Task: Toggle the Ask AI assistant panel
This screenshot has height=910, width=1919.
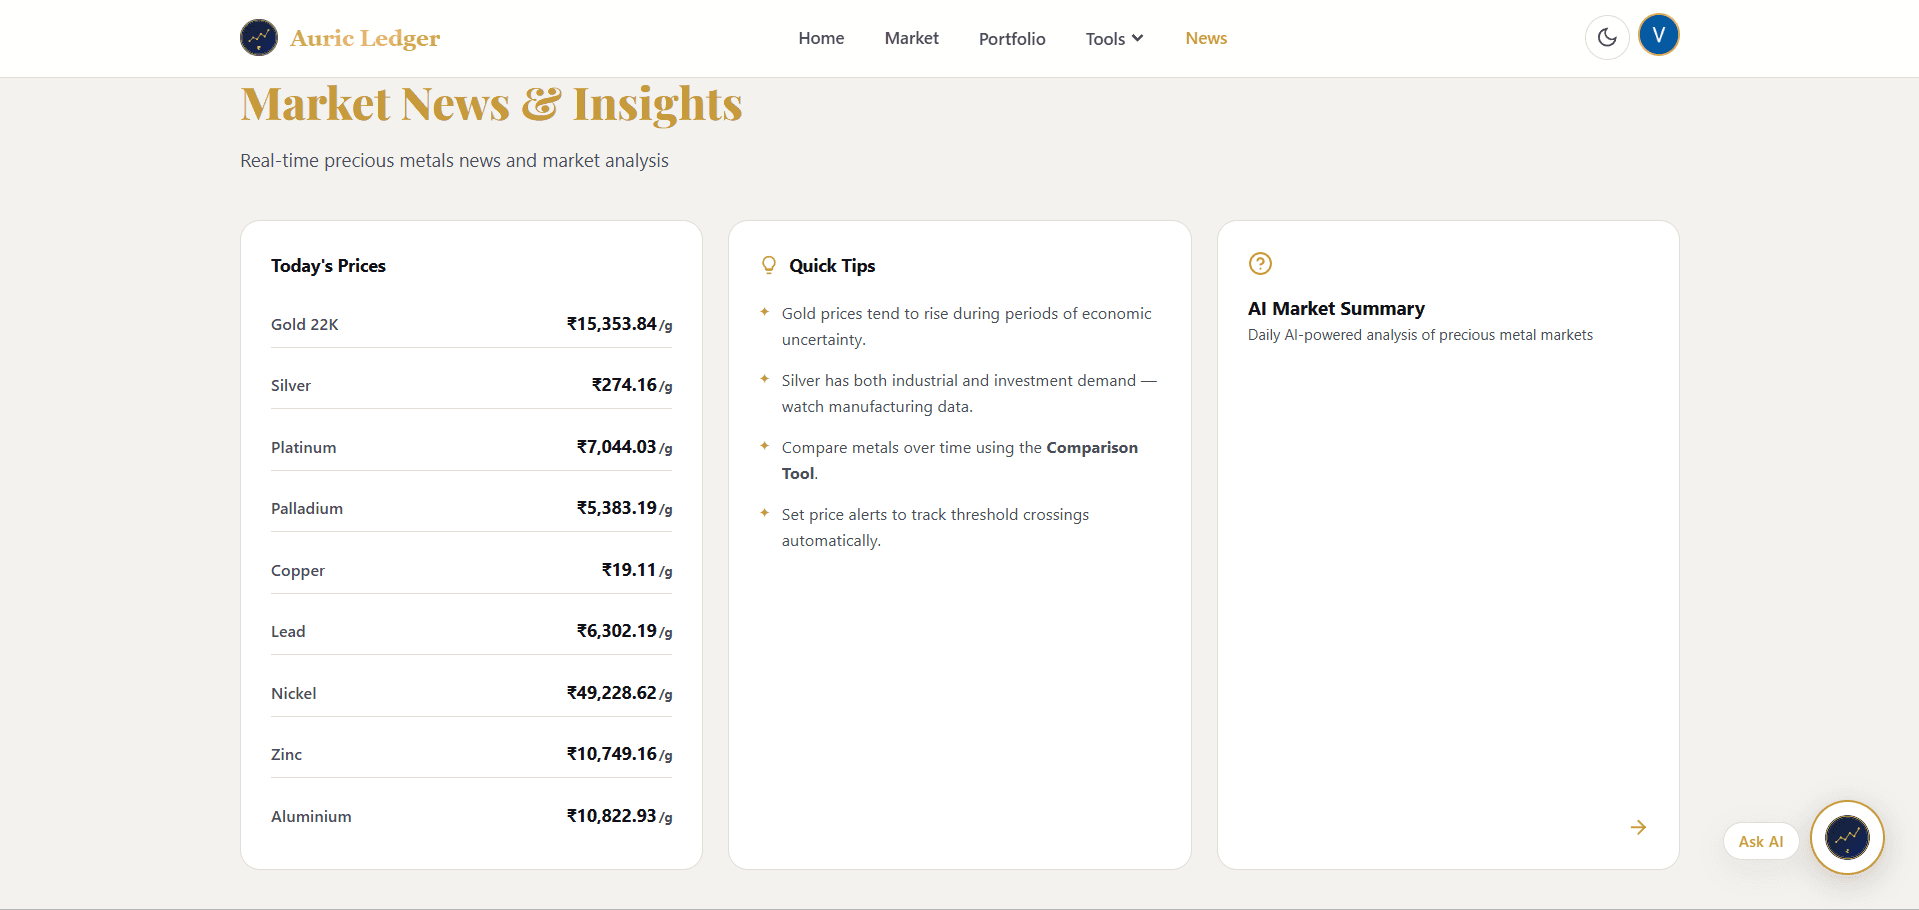Action: coord(1760,841)
